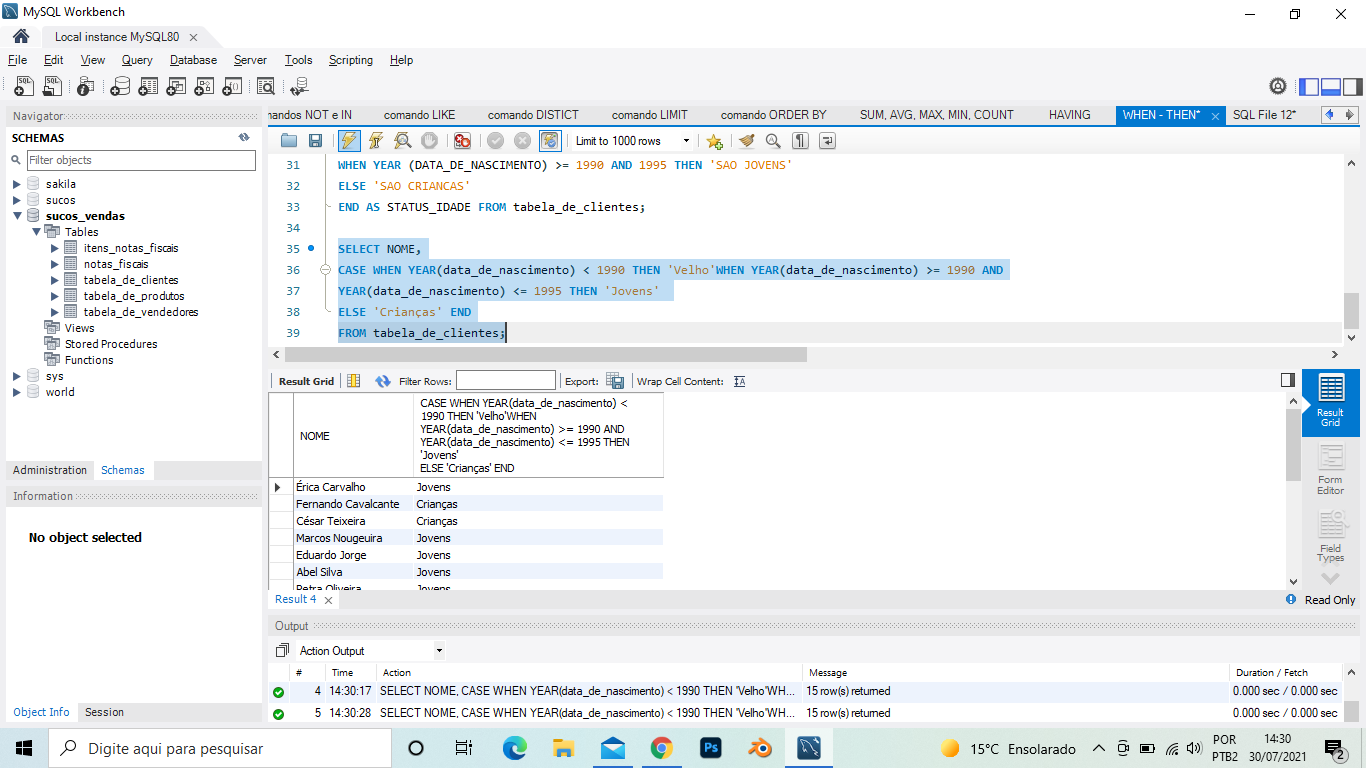Screen dimensions: 1366x768
Task: Click the Filter Rows input field
Action: [x=506, y=381]
